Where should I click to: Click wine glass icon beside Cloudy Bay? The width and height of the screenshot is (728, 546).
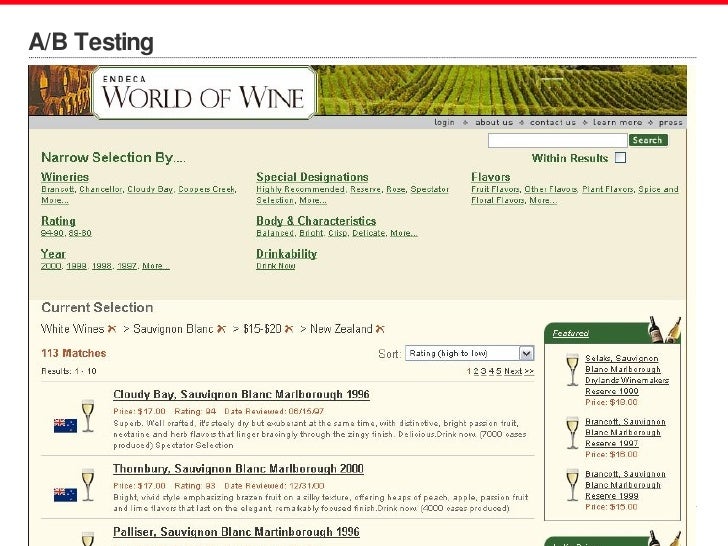(x=88, y=415)
